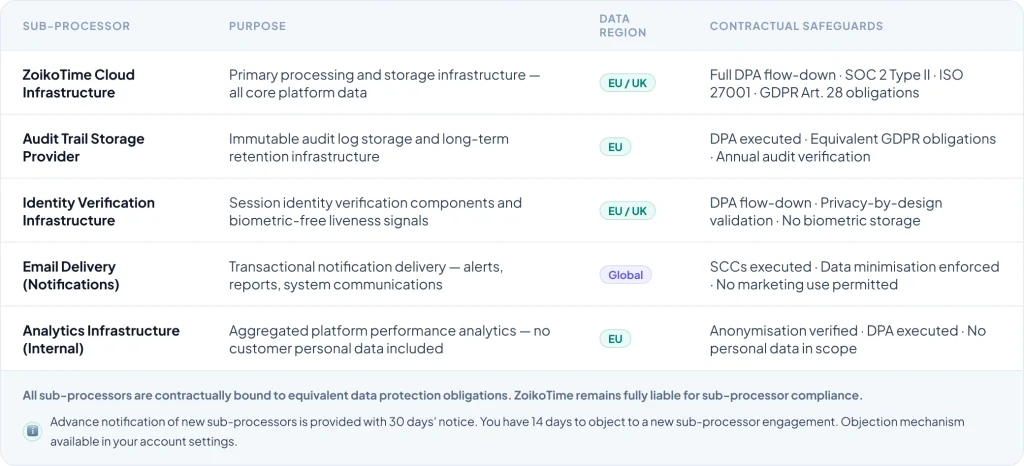Click the Audit Trail Storage Provider name
This screenshot has height=466, width=1024.
pos(83,147)
